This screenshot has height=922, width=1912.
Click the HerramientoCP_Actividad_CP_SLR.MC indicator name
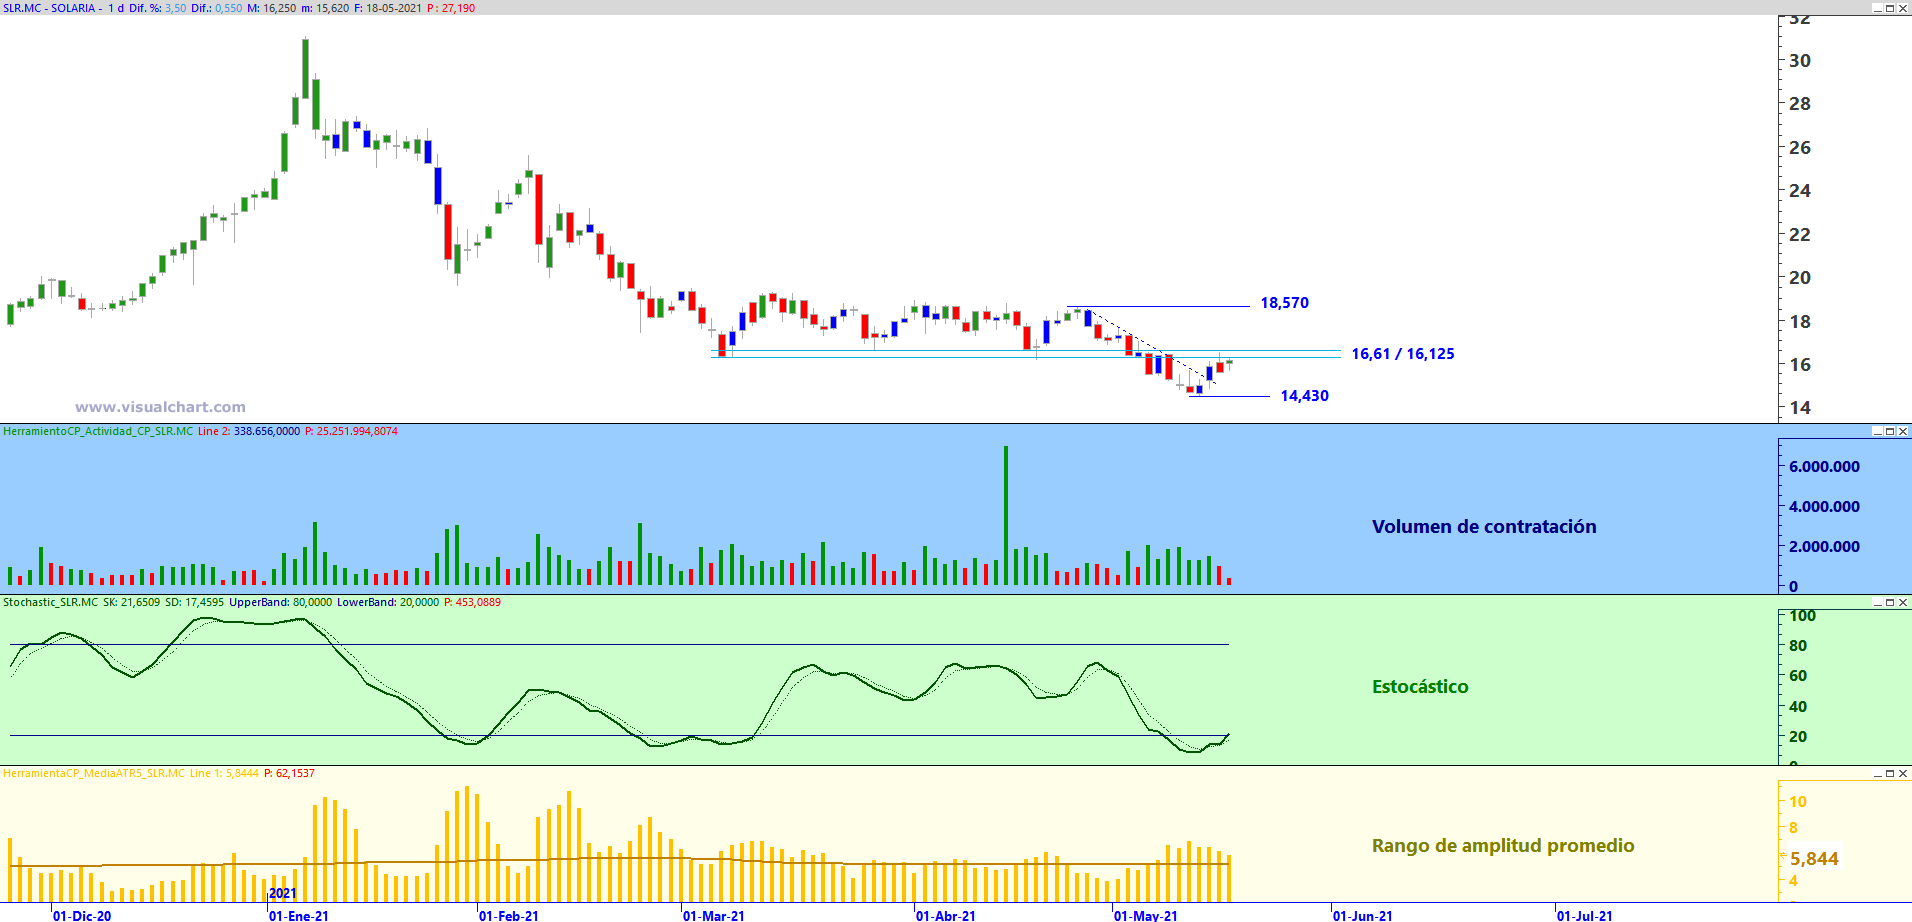(98, 431)
